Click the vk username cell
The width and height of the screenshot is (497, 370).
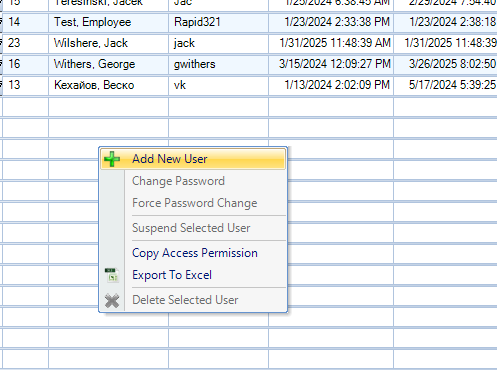(x=218, y=85)
